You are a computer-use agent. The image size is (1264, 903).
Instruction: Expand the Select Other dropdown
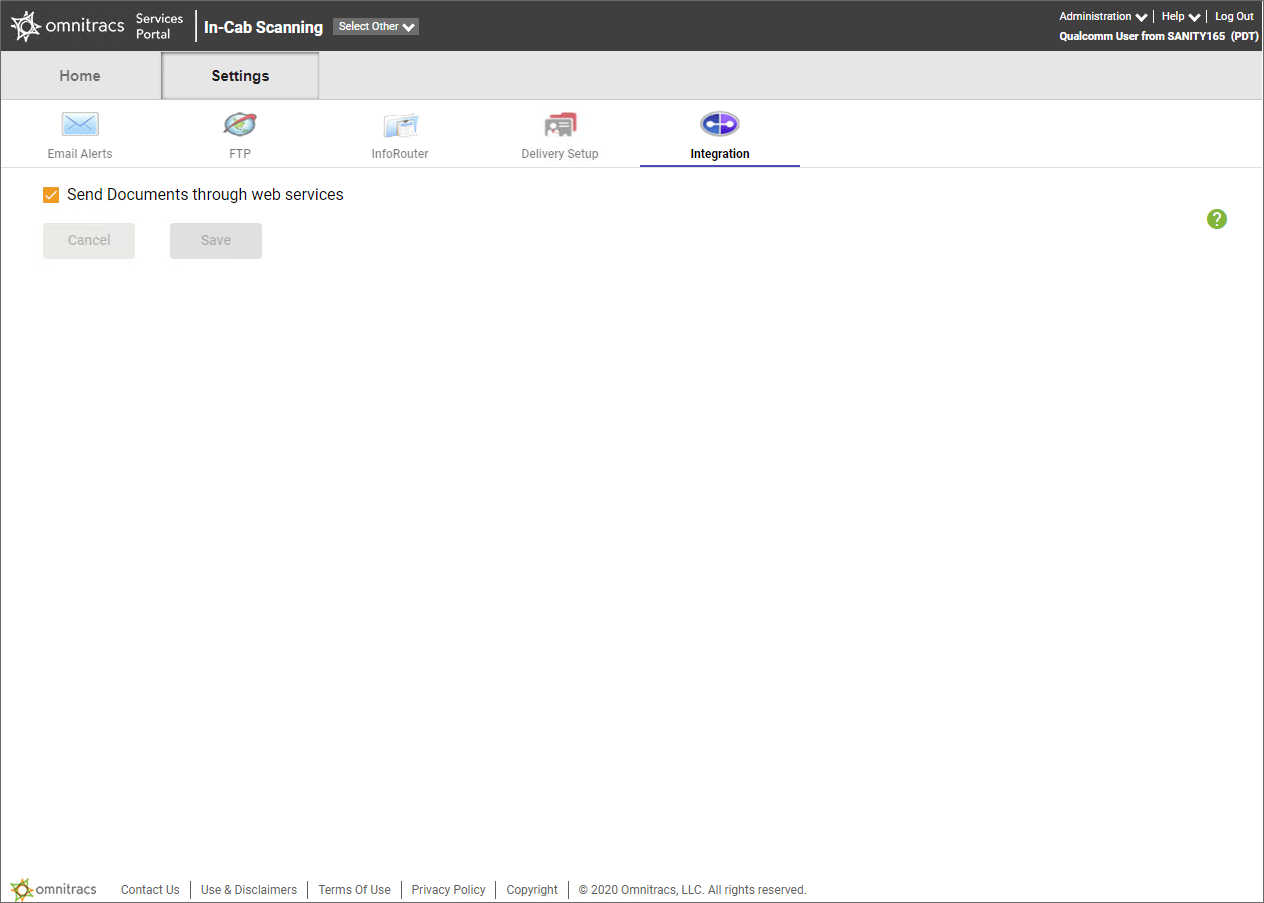[x=376, y=27]
